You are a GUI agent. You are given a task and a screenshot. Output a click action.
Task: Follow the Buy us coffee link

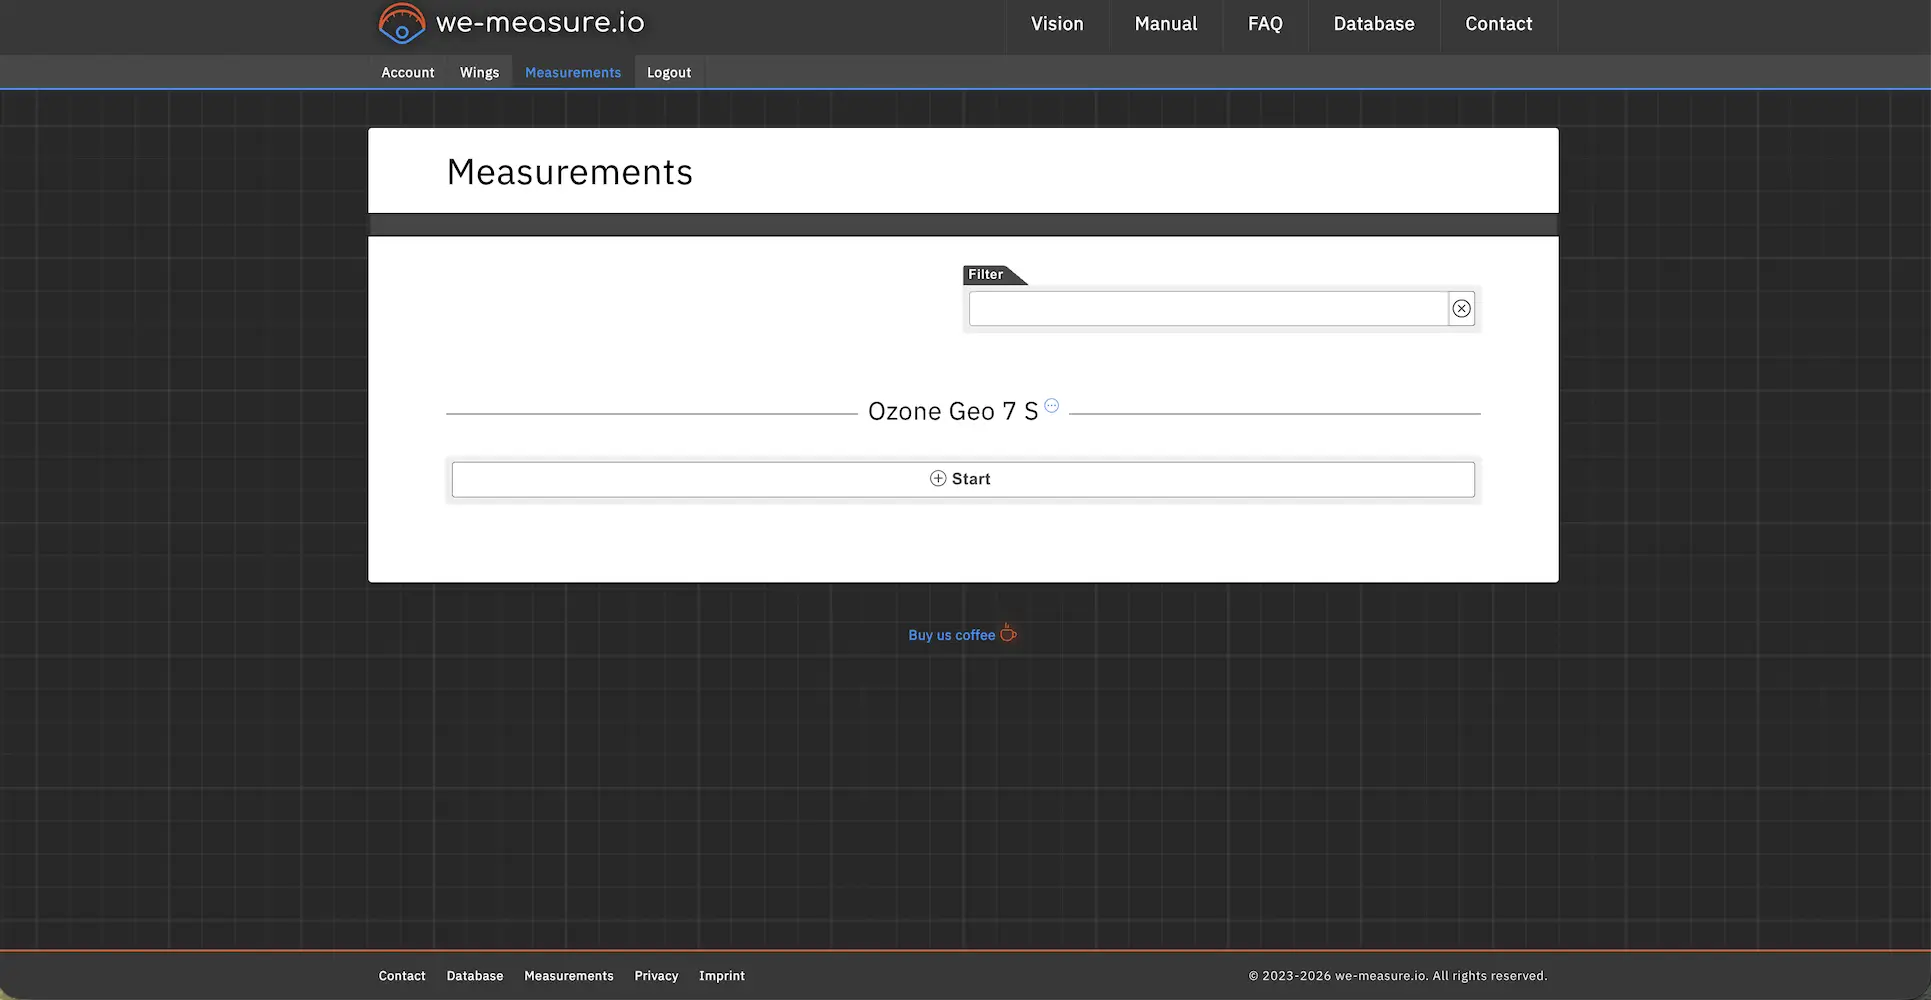951,635
